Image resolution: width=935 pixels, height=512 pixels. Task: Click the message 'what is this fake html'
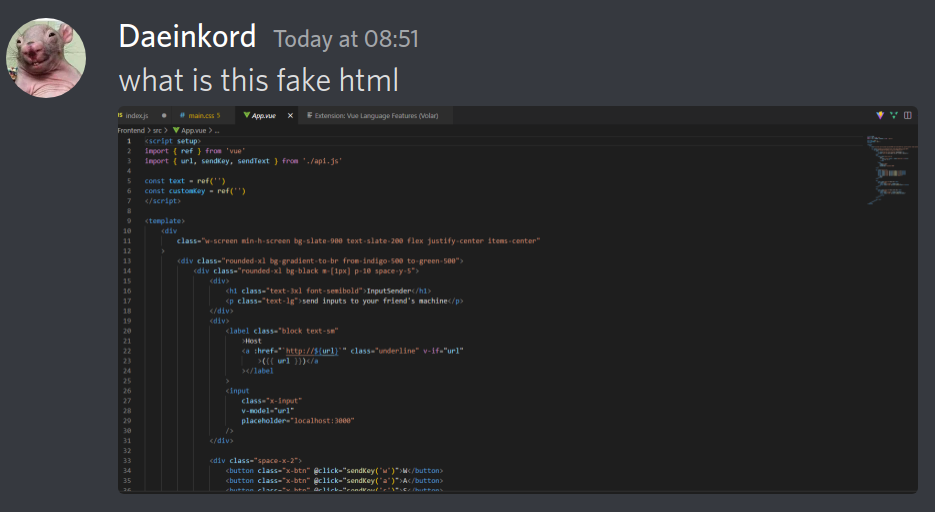coord(258,80)
